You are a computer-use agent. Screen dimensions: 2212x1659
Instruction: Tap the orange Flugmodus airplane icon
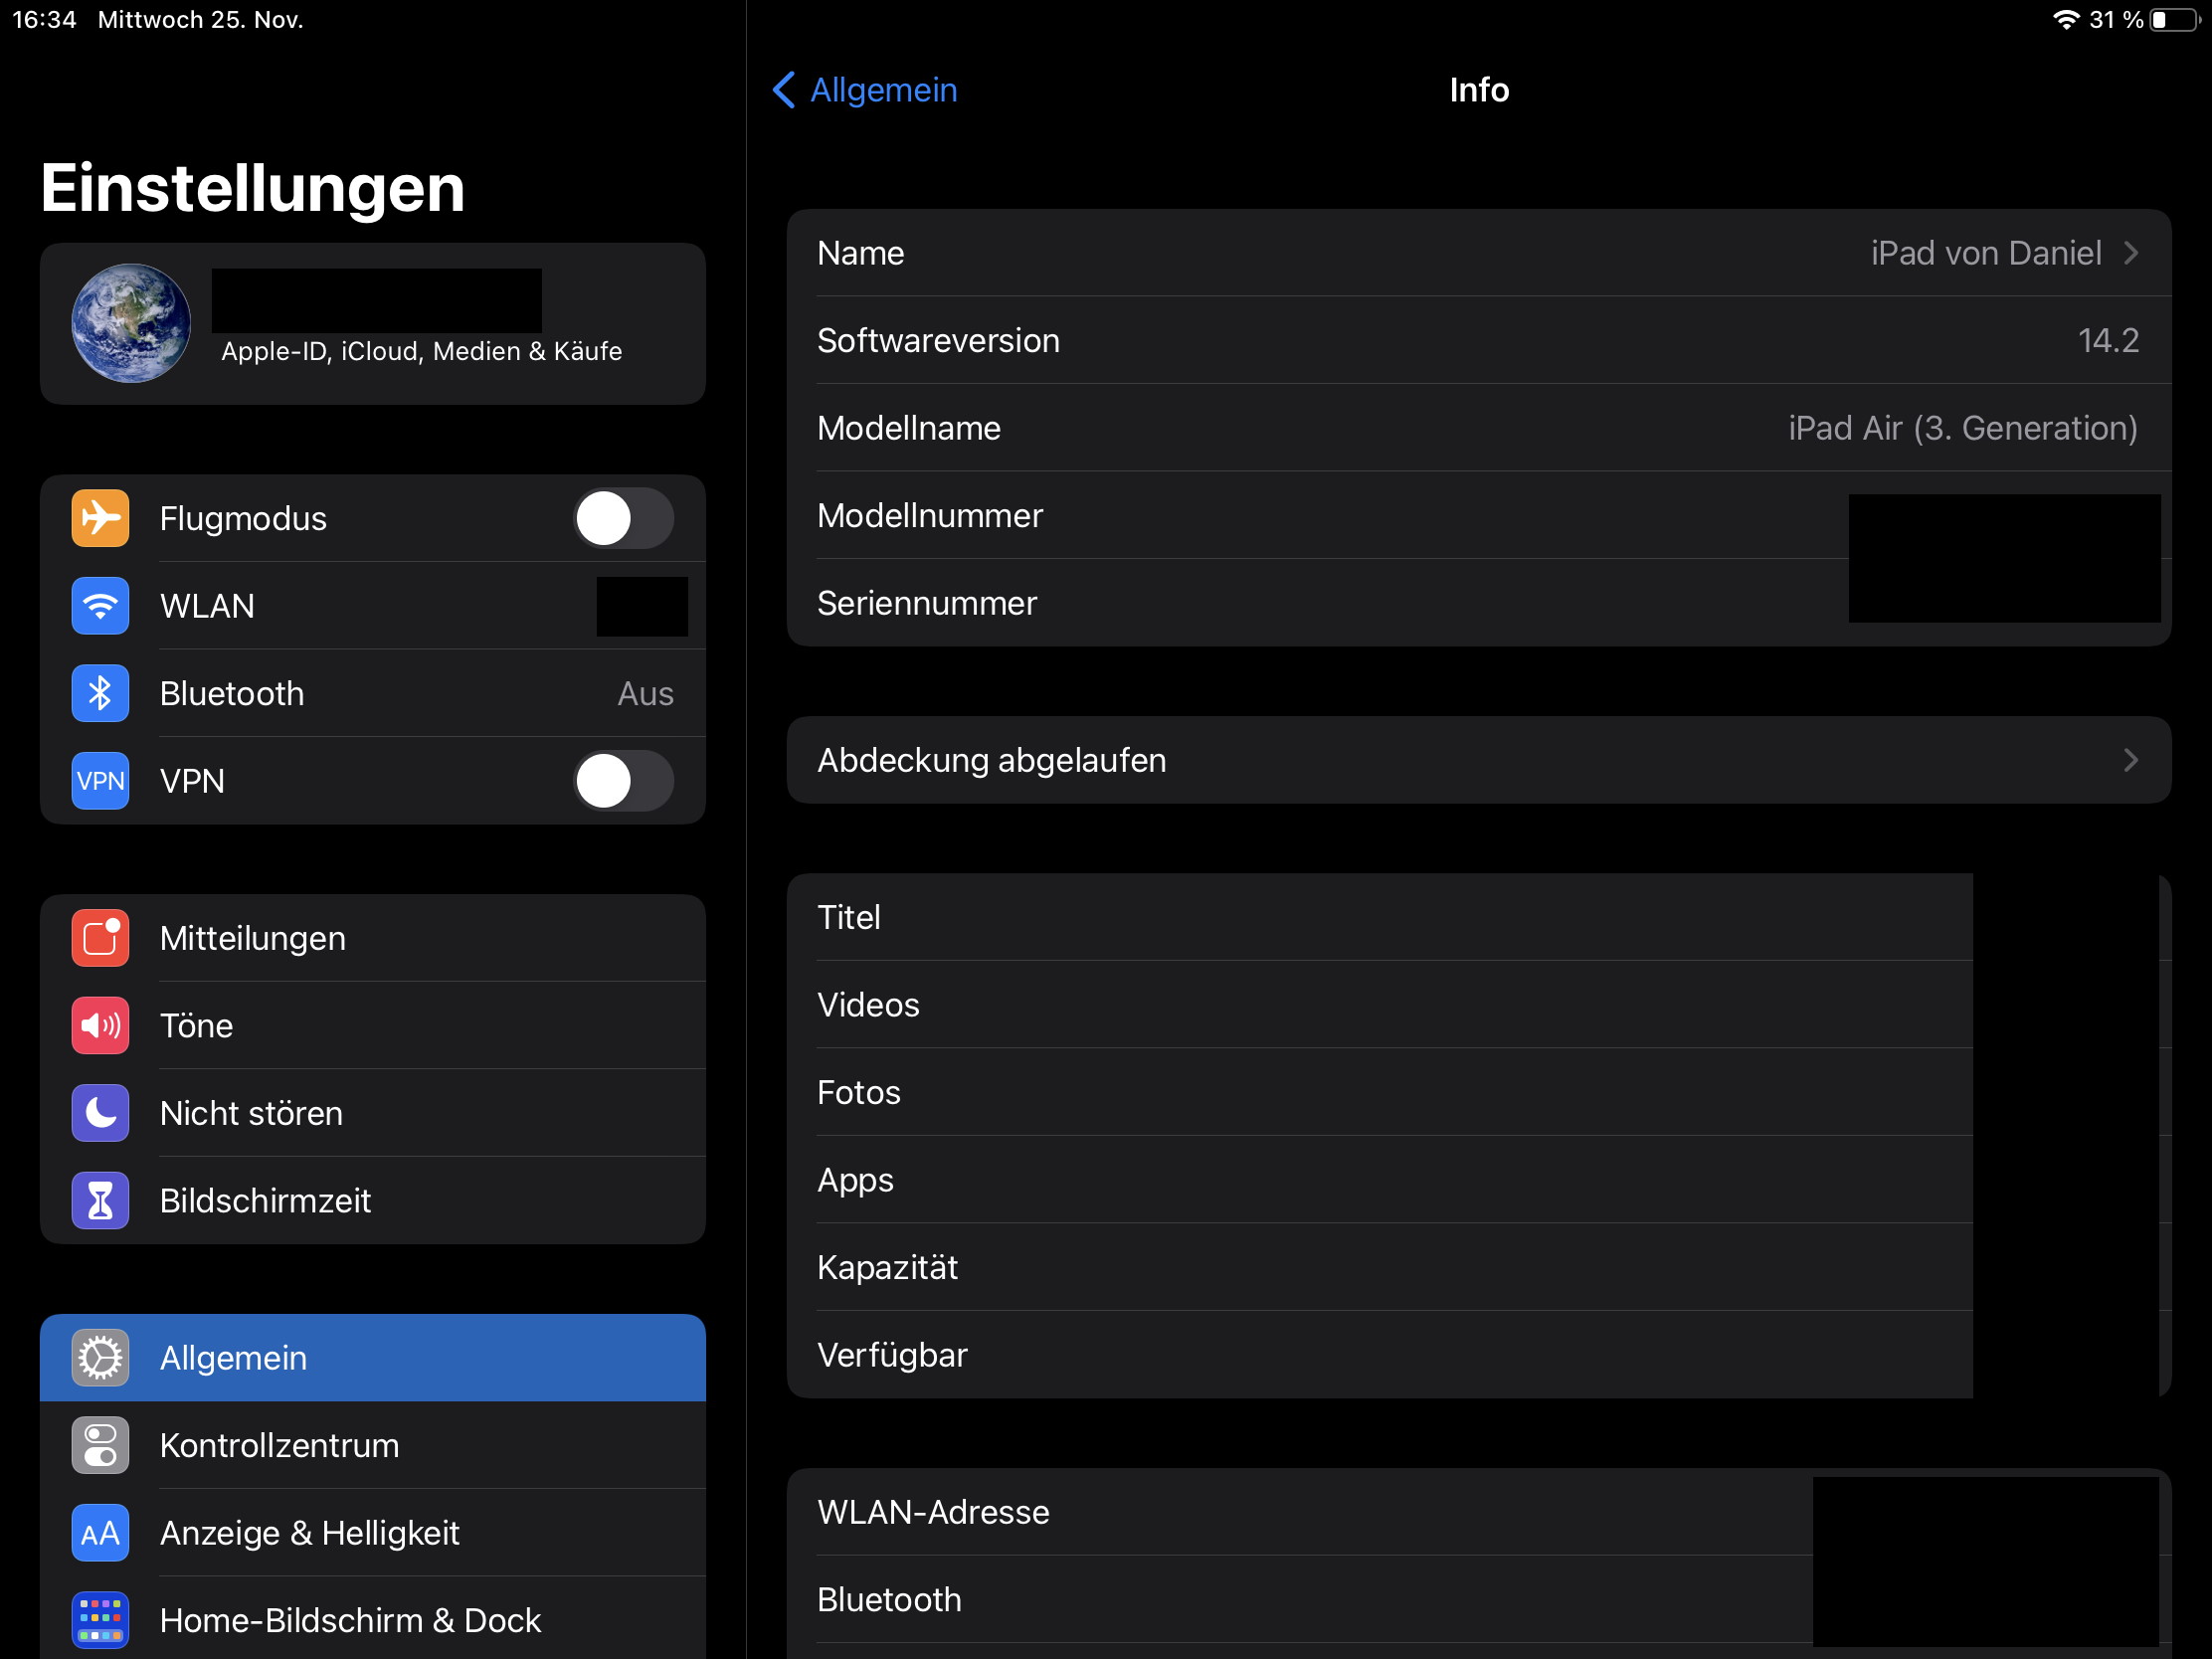[x=100, y=518]
